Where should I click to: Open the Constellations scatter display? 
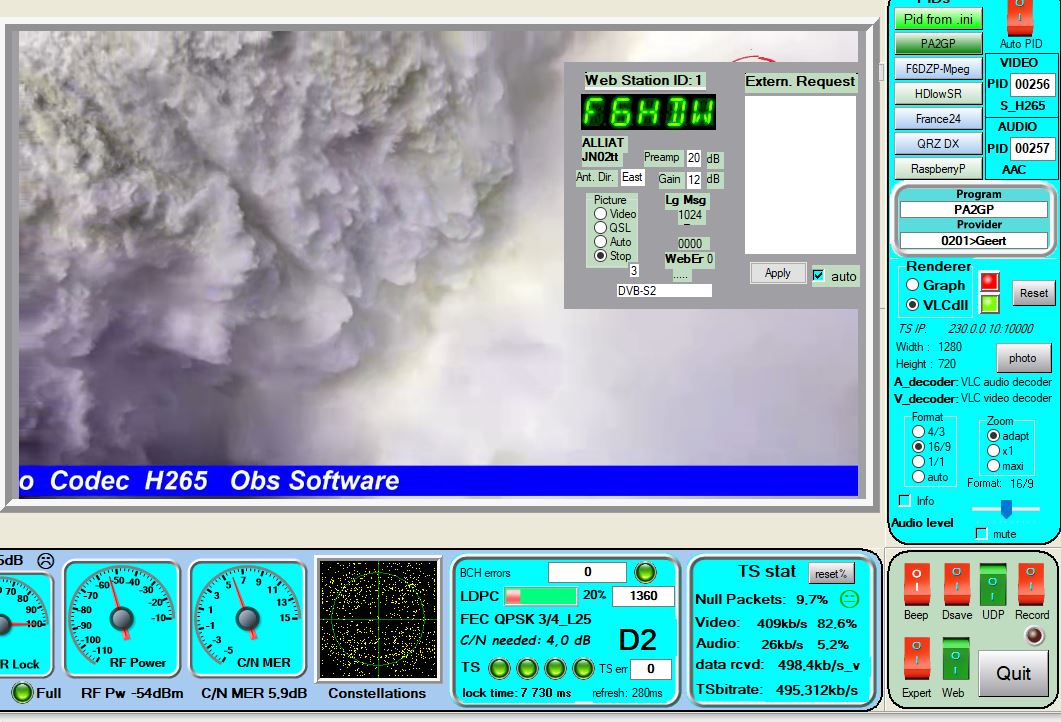click(x=379, y=619)
